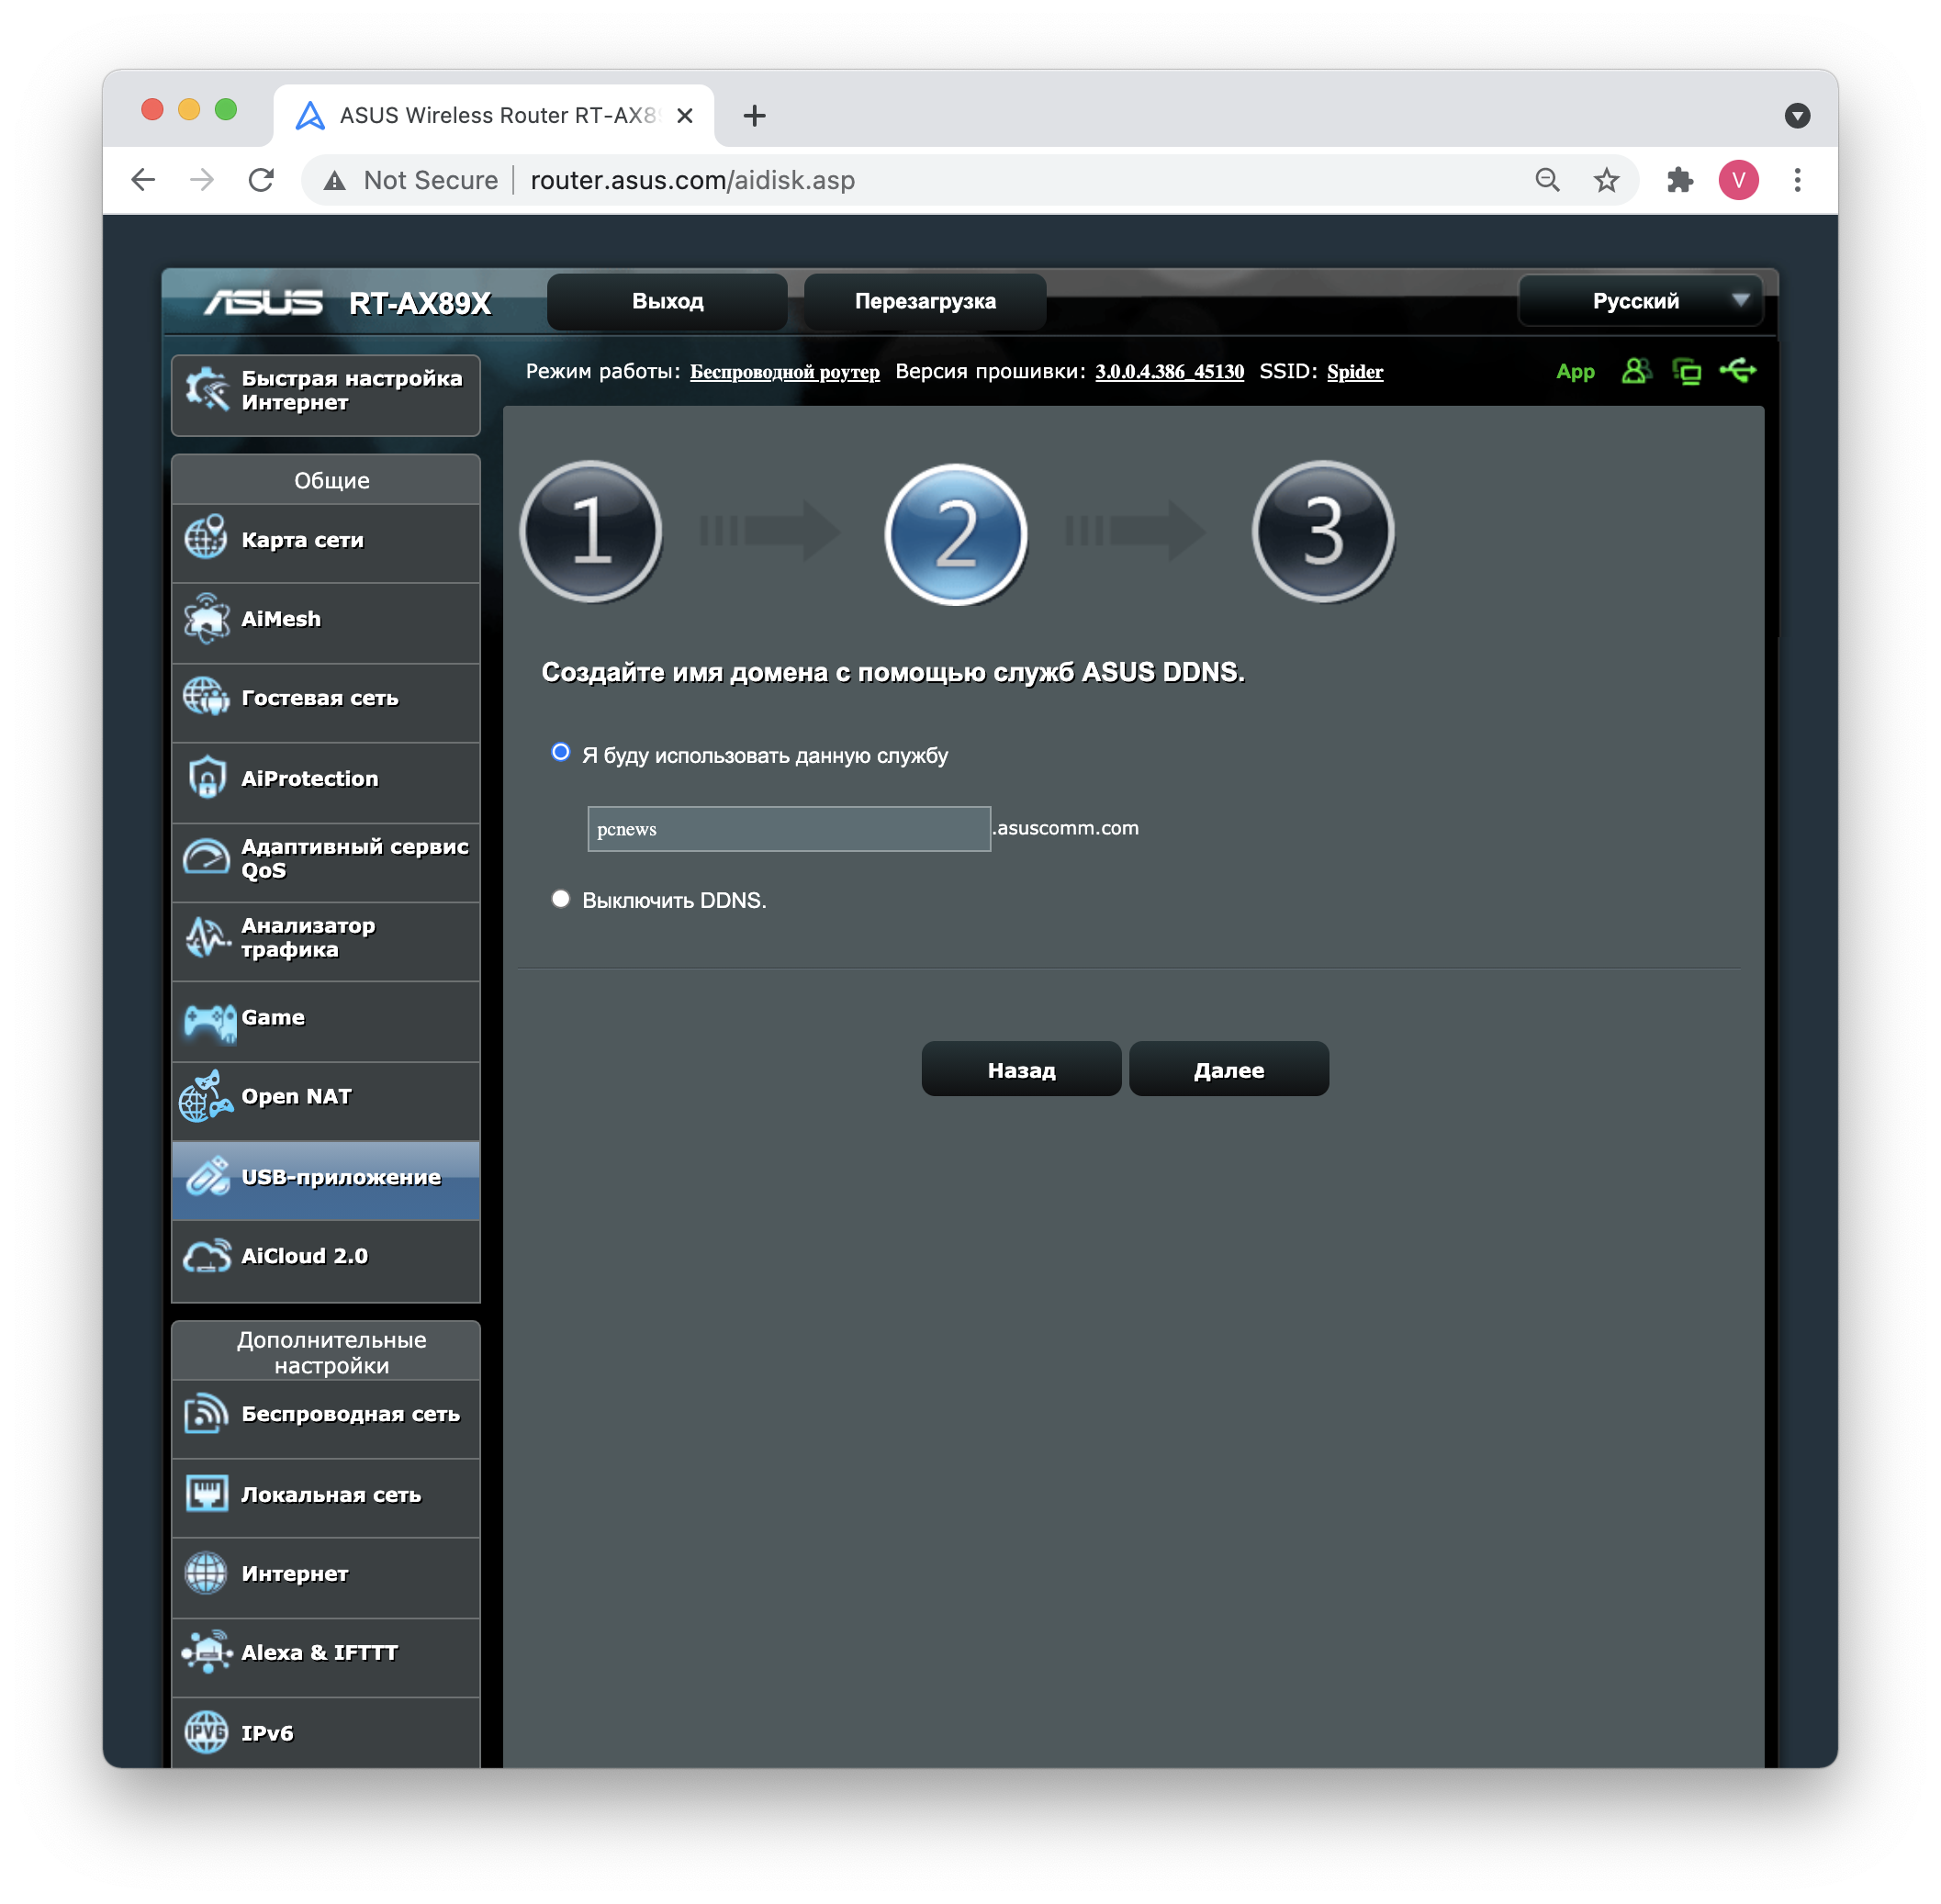Open firmware version 3.0.0.4.386_45130 link
Image resolution: width=1941 pixels, height=1904 pixels.
[x=1169, y=372]
